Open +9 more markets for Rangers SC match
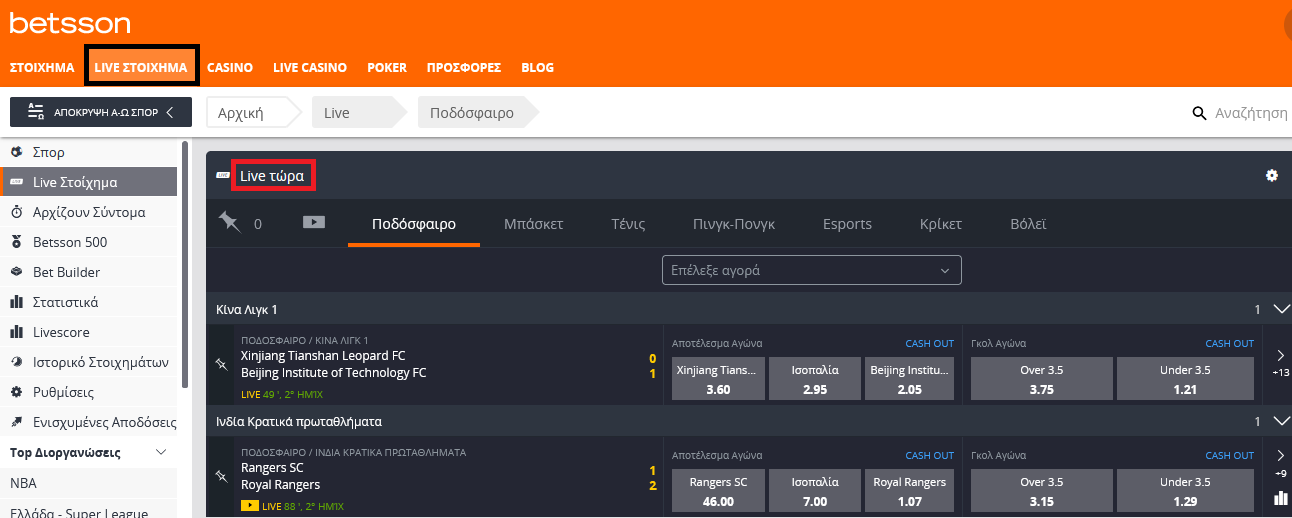The image size is (1292, 518). pos(1281,463)
